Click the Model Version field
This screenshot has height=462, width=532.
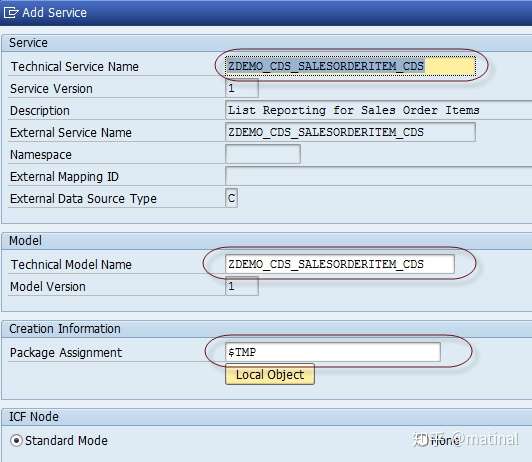pos(242,286)
